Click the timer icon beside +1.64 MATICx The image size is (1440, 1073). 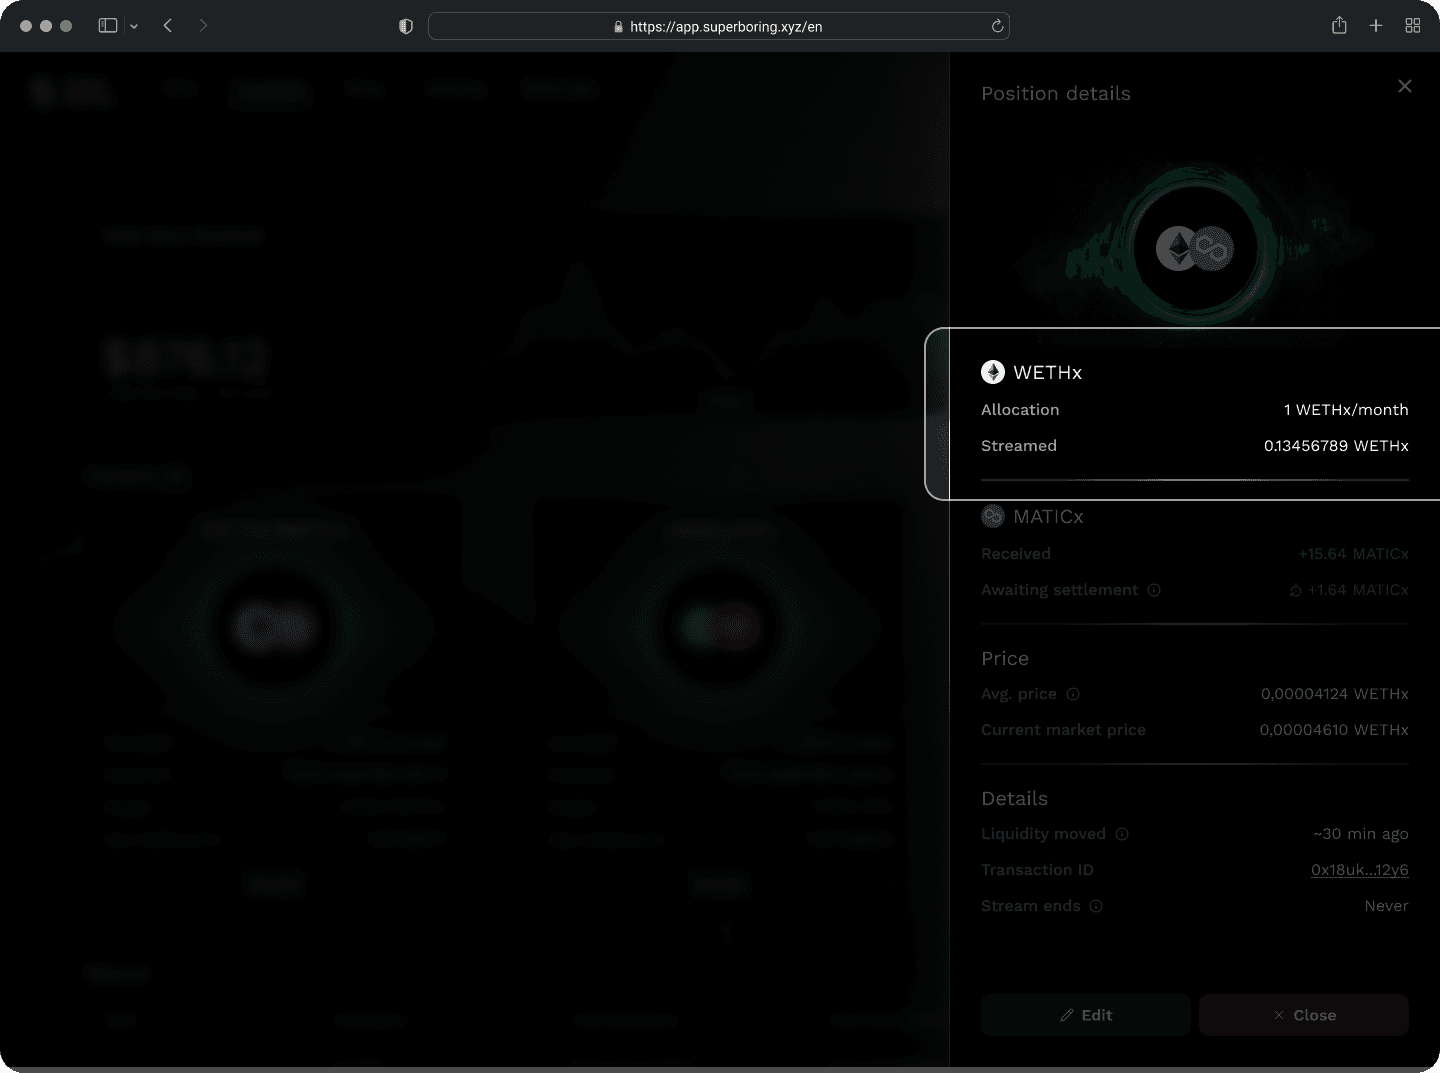[1296, 590]
